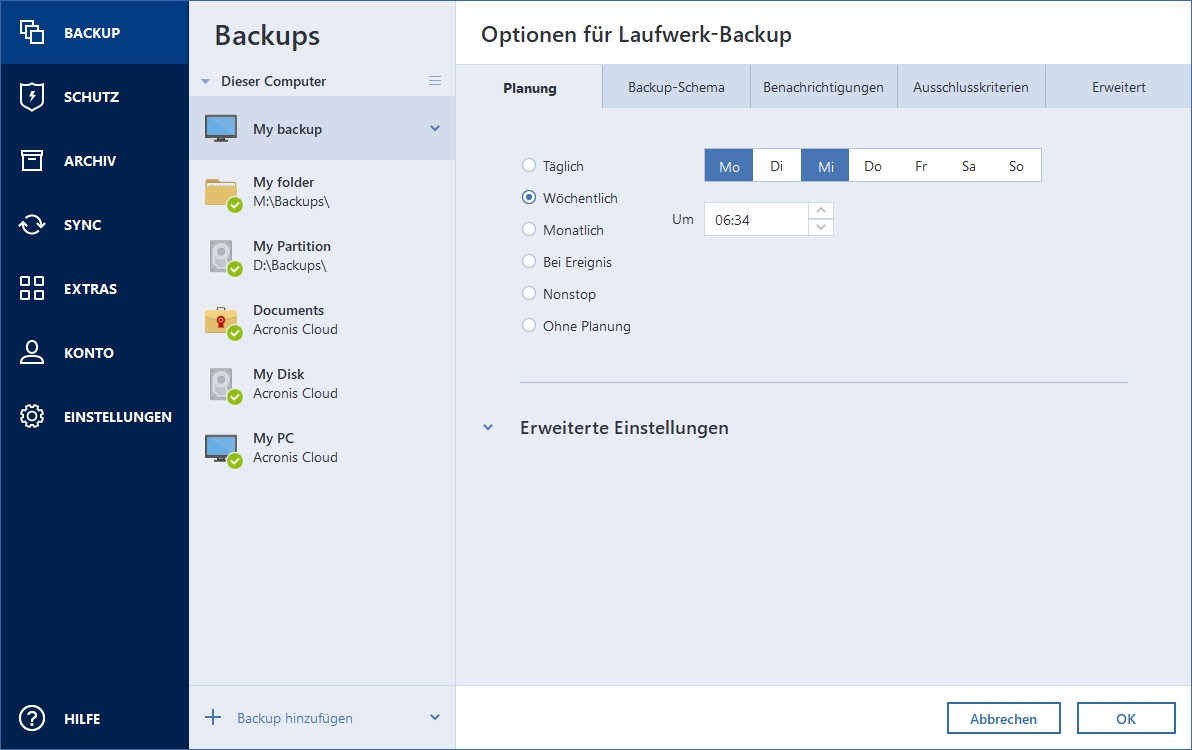The width and height of the screenshot is (1192, 750).
Task: Toggle the Do weekday button
Action: pyautogui.click(x=872, y=165)
